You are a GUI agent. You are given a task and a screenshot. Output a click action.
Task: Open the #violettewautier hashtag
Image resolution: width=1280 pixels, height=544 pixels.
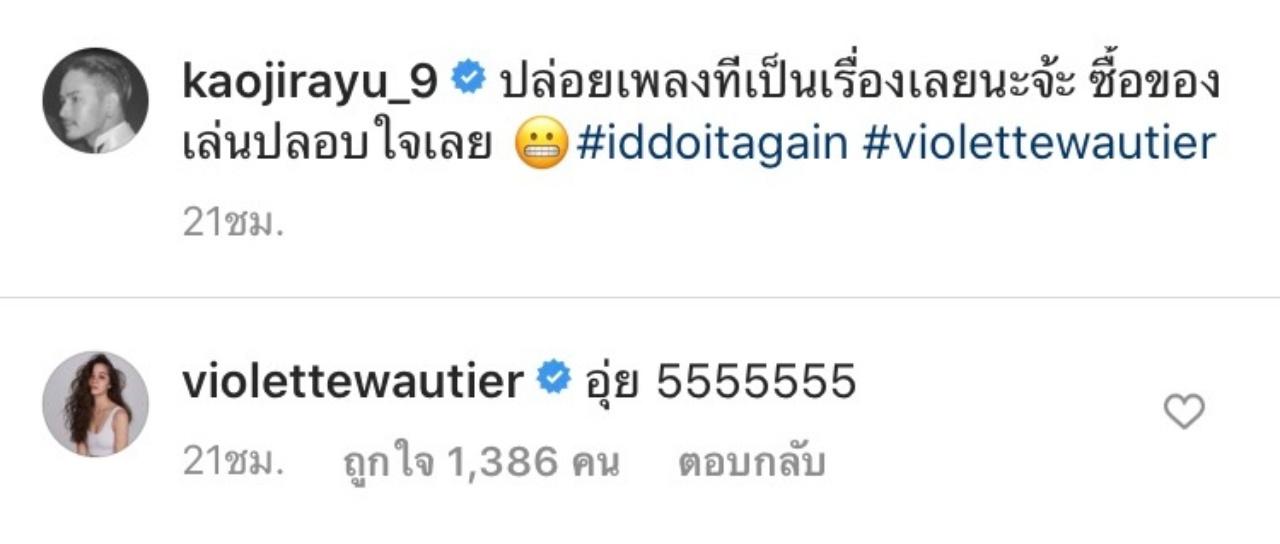point(1036,144)
